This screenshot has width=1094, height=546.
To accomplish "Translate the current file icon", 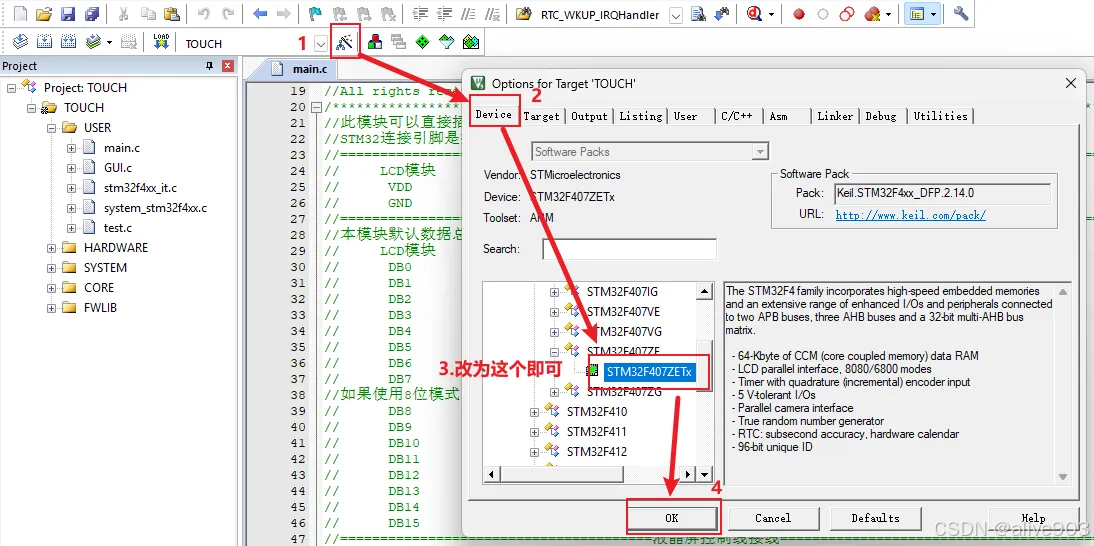I will (20, 42).
